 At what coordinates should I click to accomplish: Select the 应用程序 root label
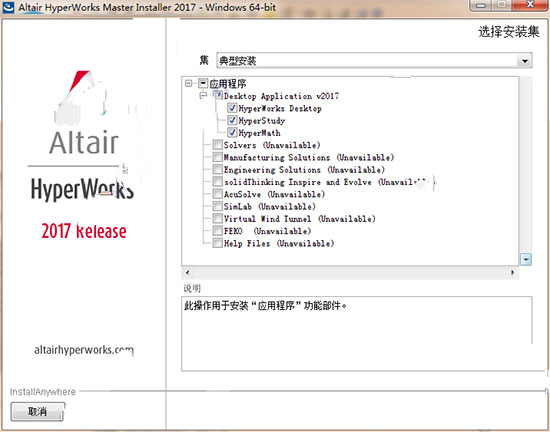[x=228, y=84]
